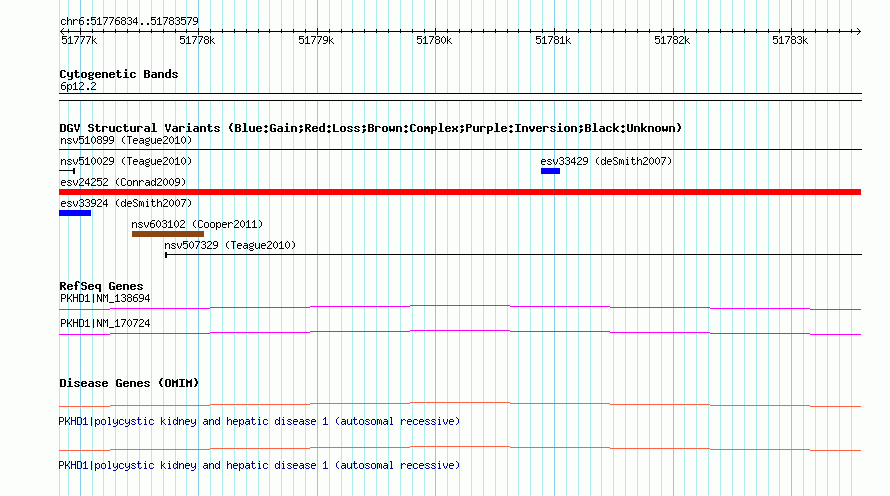
Task: Click the chr6:51776834..51783579 coordinate label
Action: (x=129, y=22)
